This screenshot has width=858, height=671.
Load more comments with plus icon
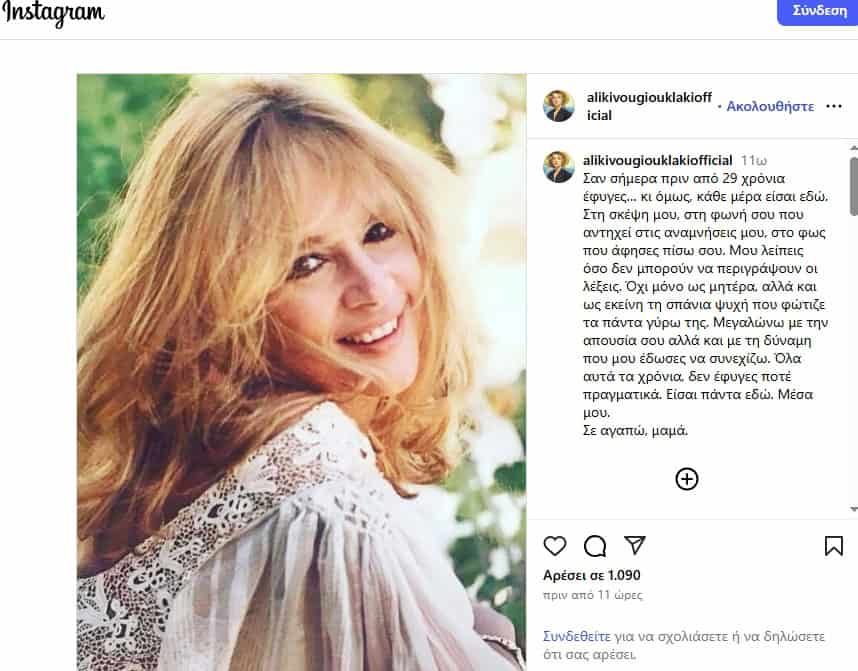(687, 479)
